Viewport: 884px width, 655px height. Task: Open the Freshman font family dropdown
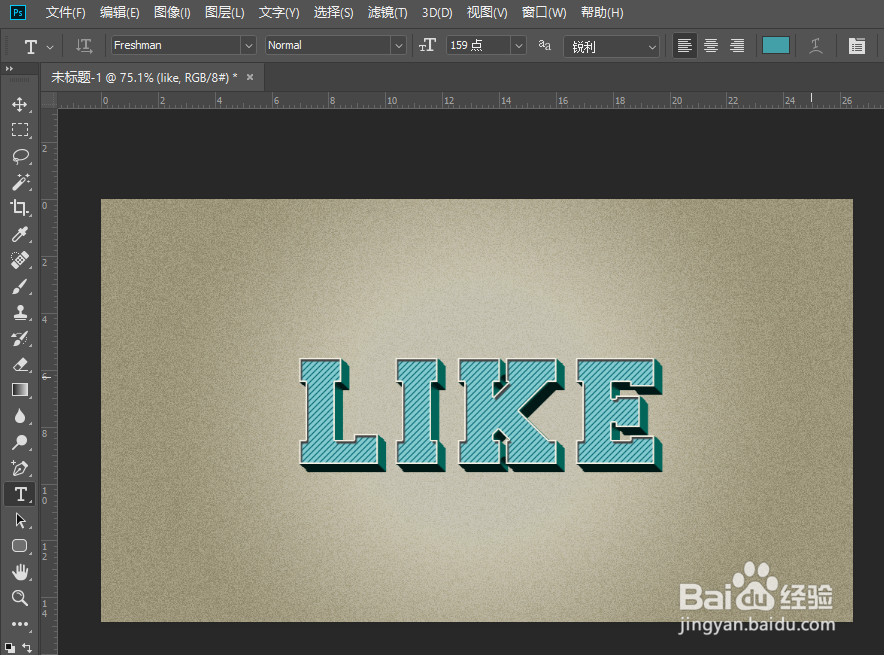click(249, 46)
